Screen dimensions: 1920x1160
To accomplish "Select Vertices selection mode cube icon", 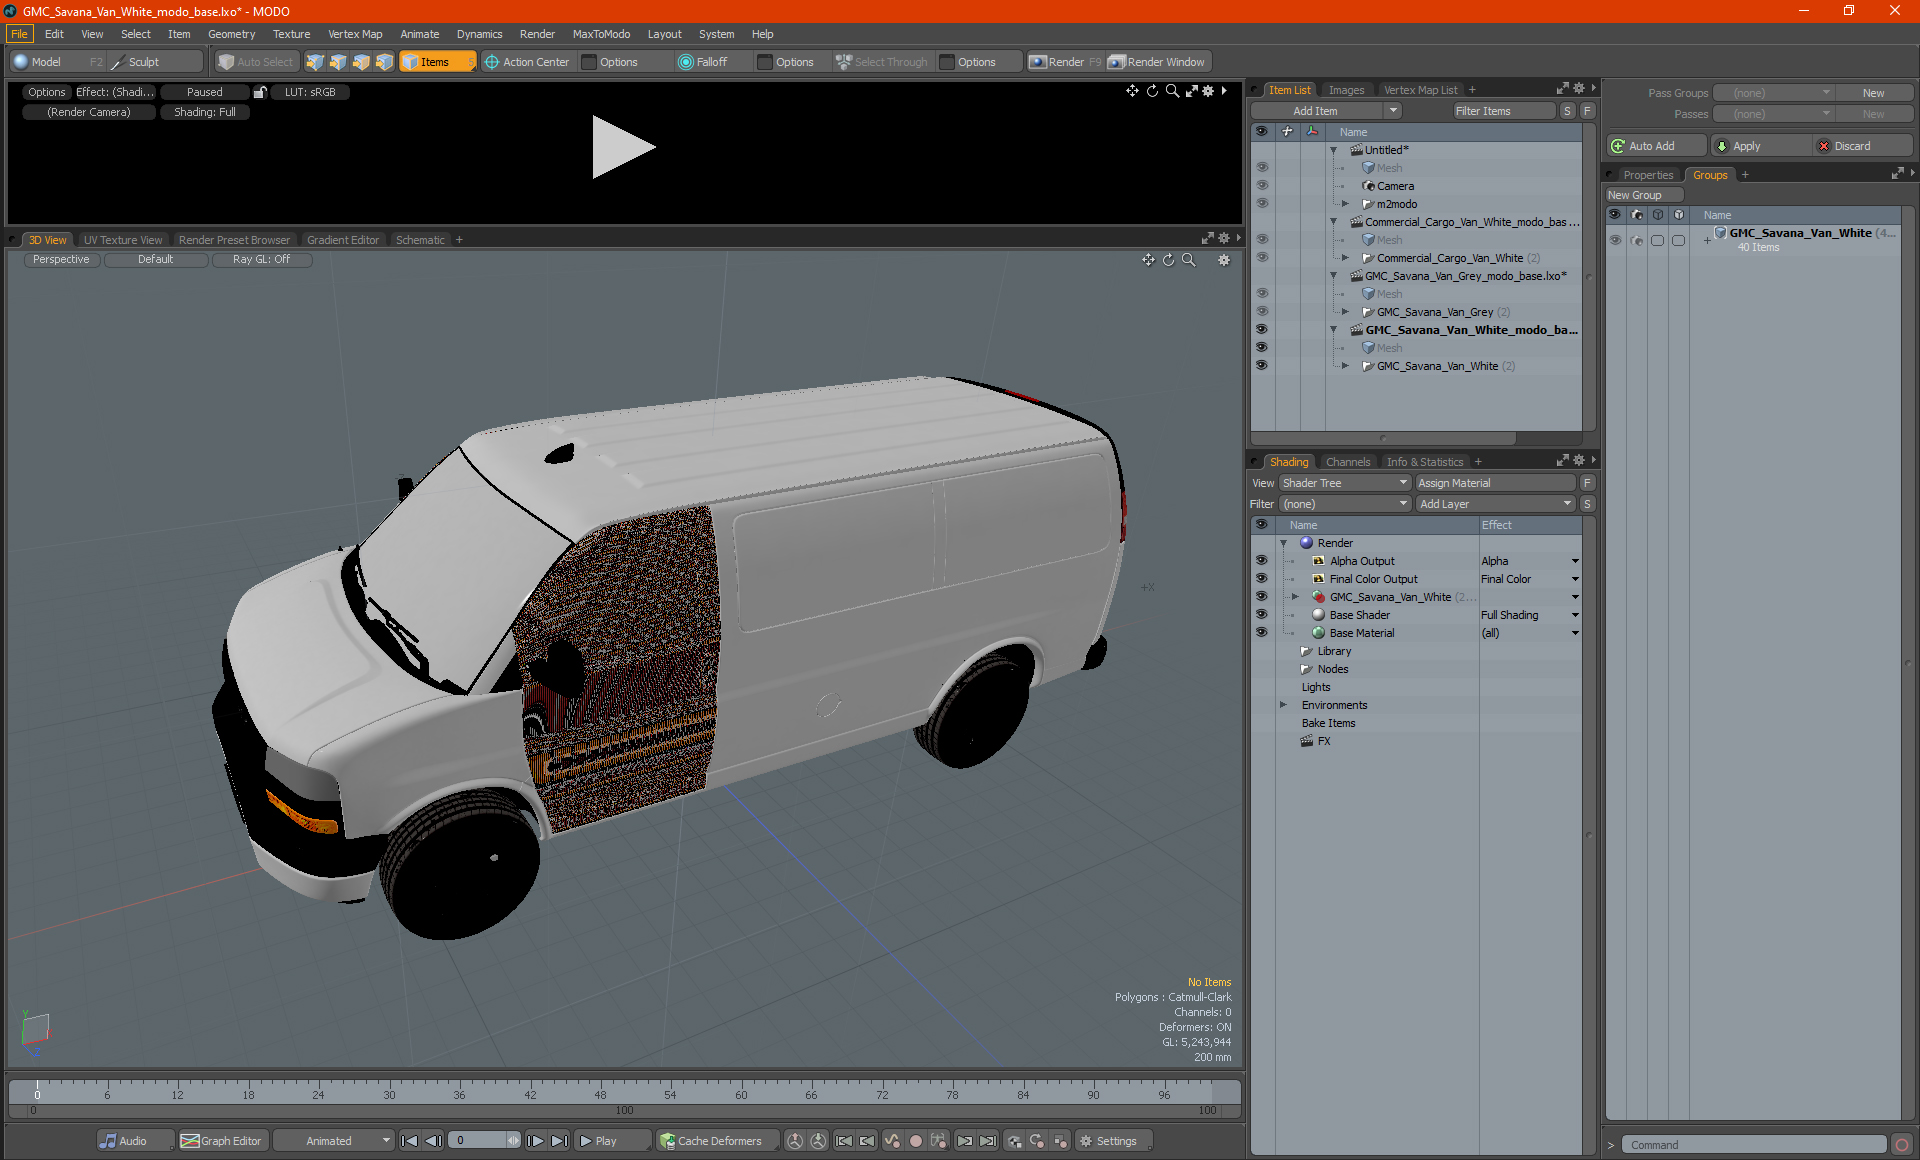I will click(315, 62).
